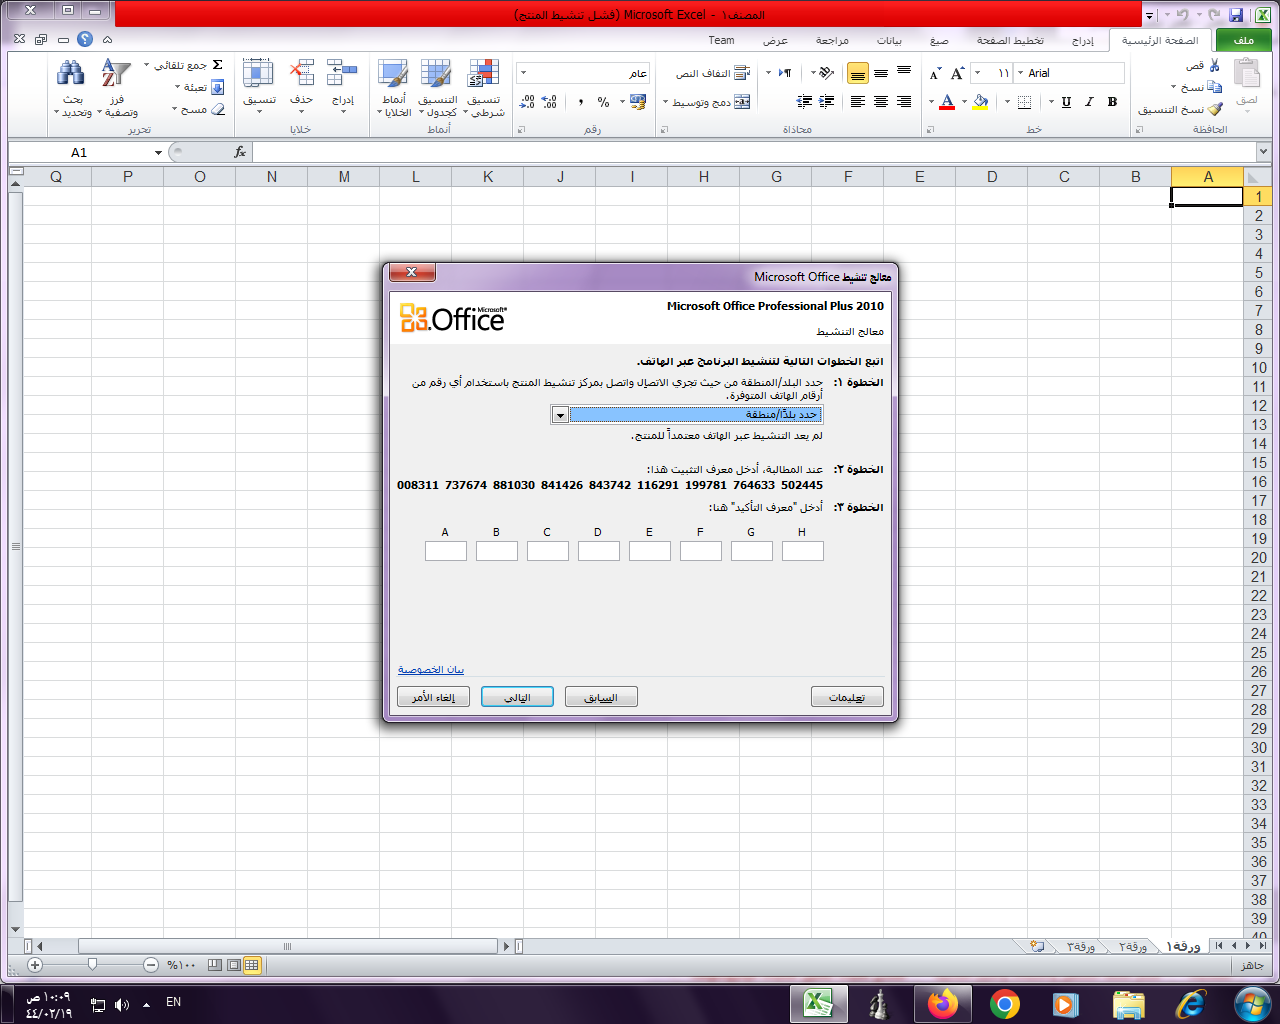Toggle Center horizontal text alignment
This screenshot has width=1280, height=1024.
click(x=881, y=102)
